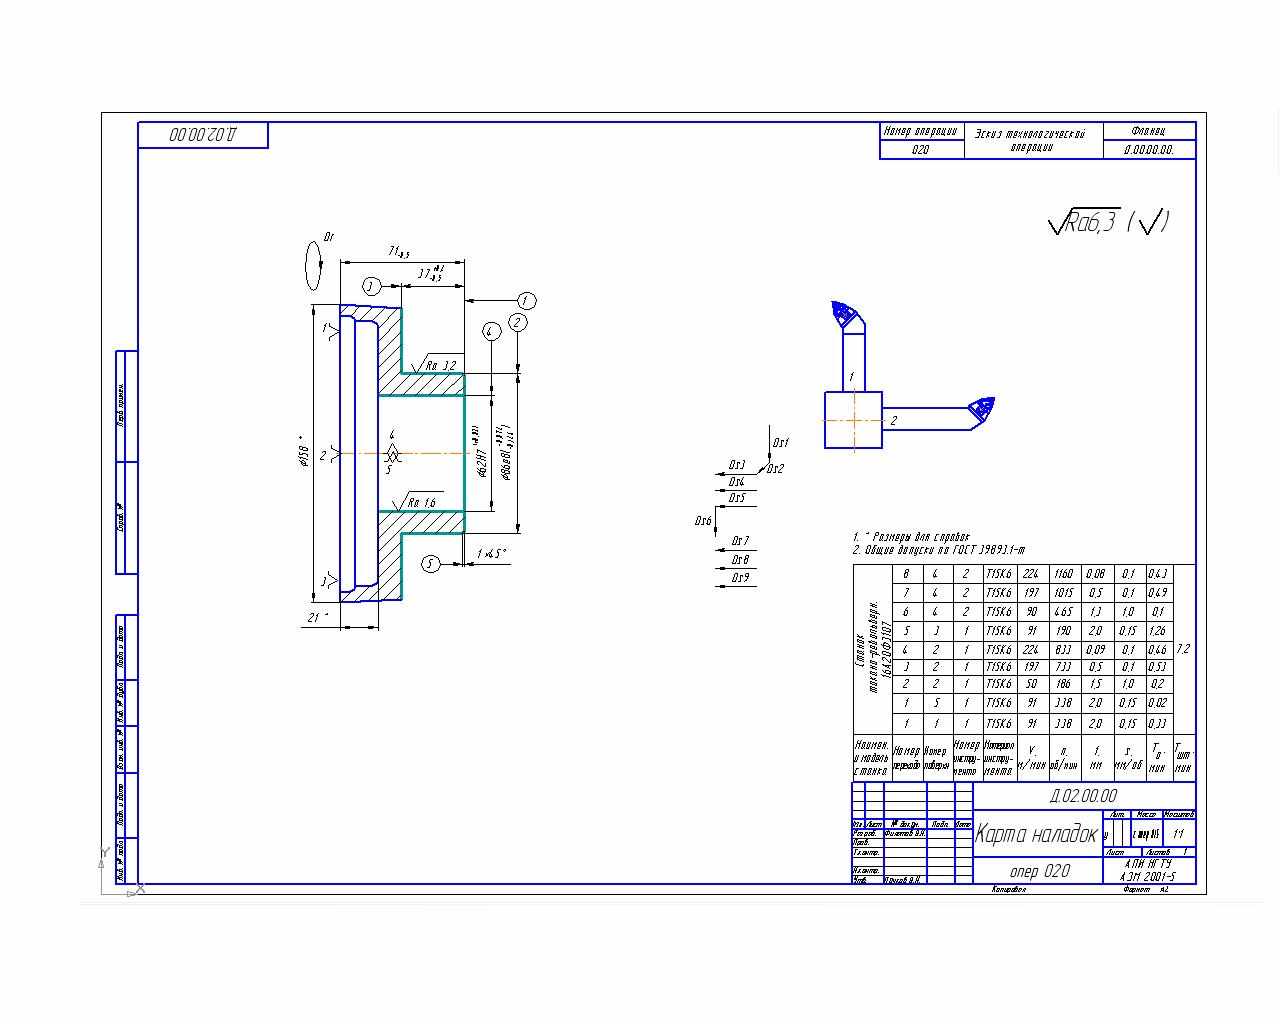This screenshot has width=1280, height=1024.
Task: Select circled position balloon 3
Action: (x=372, y=287)
